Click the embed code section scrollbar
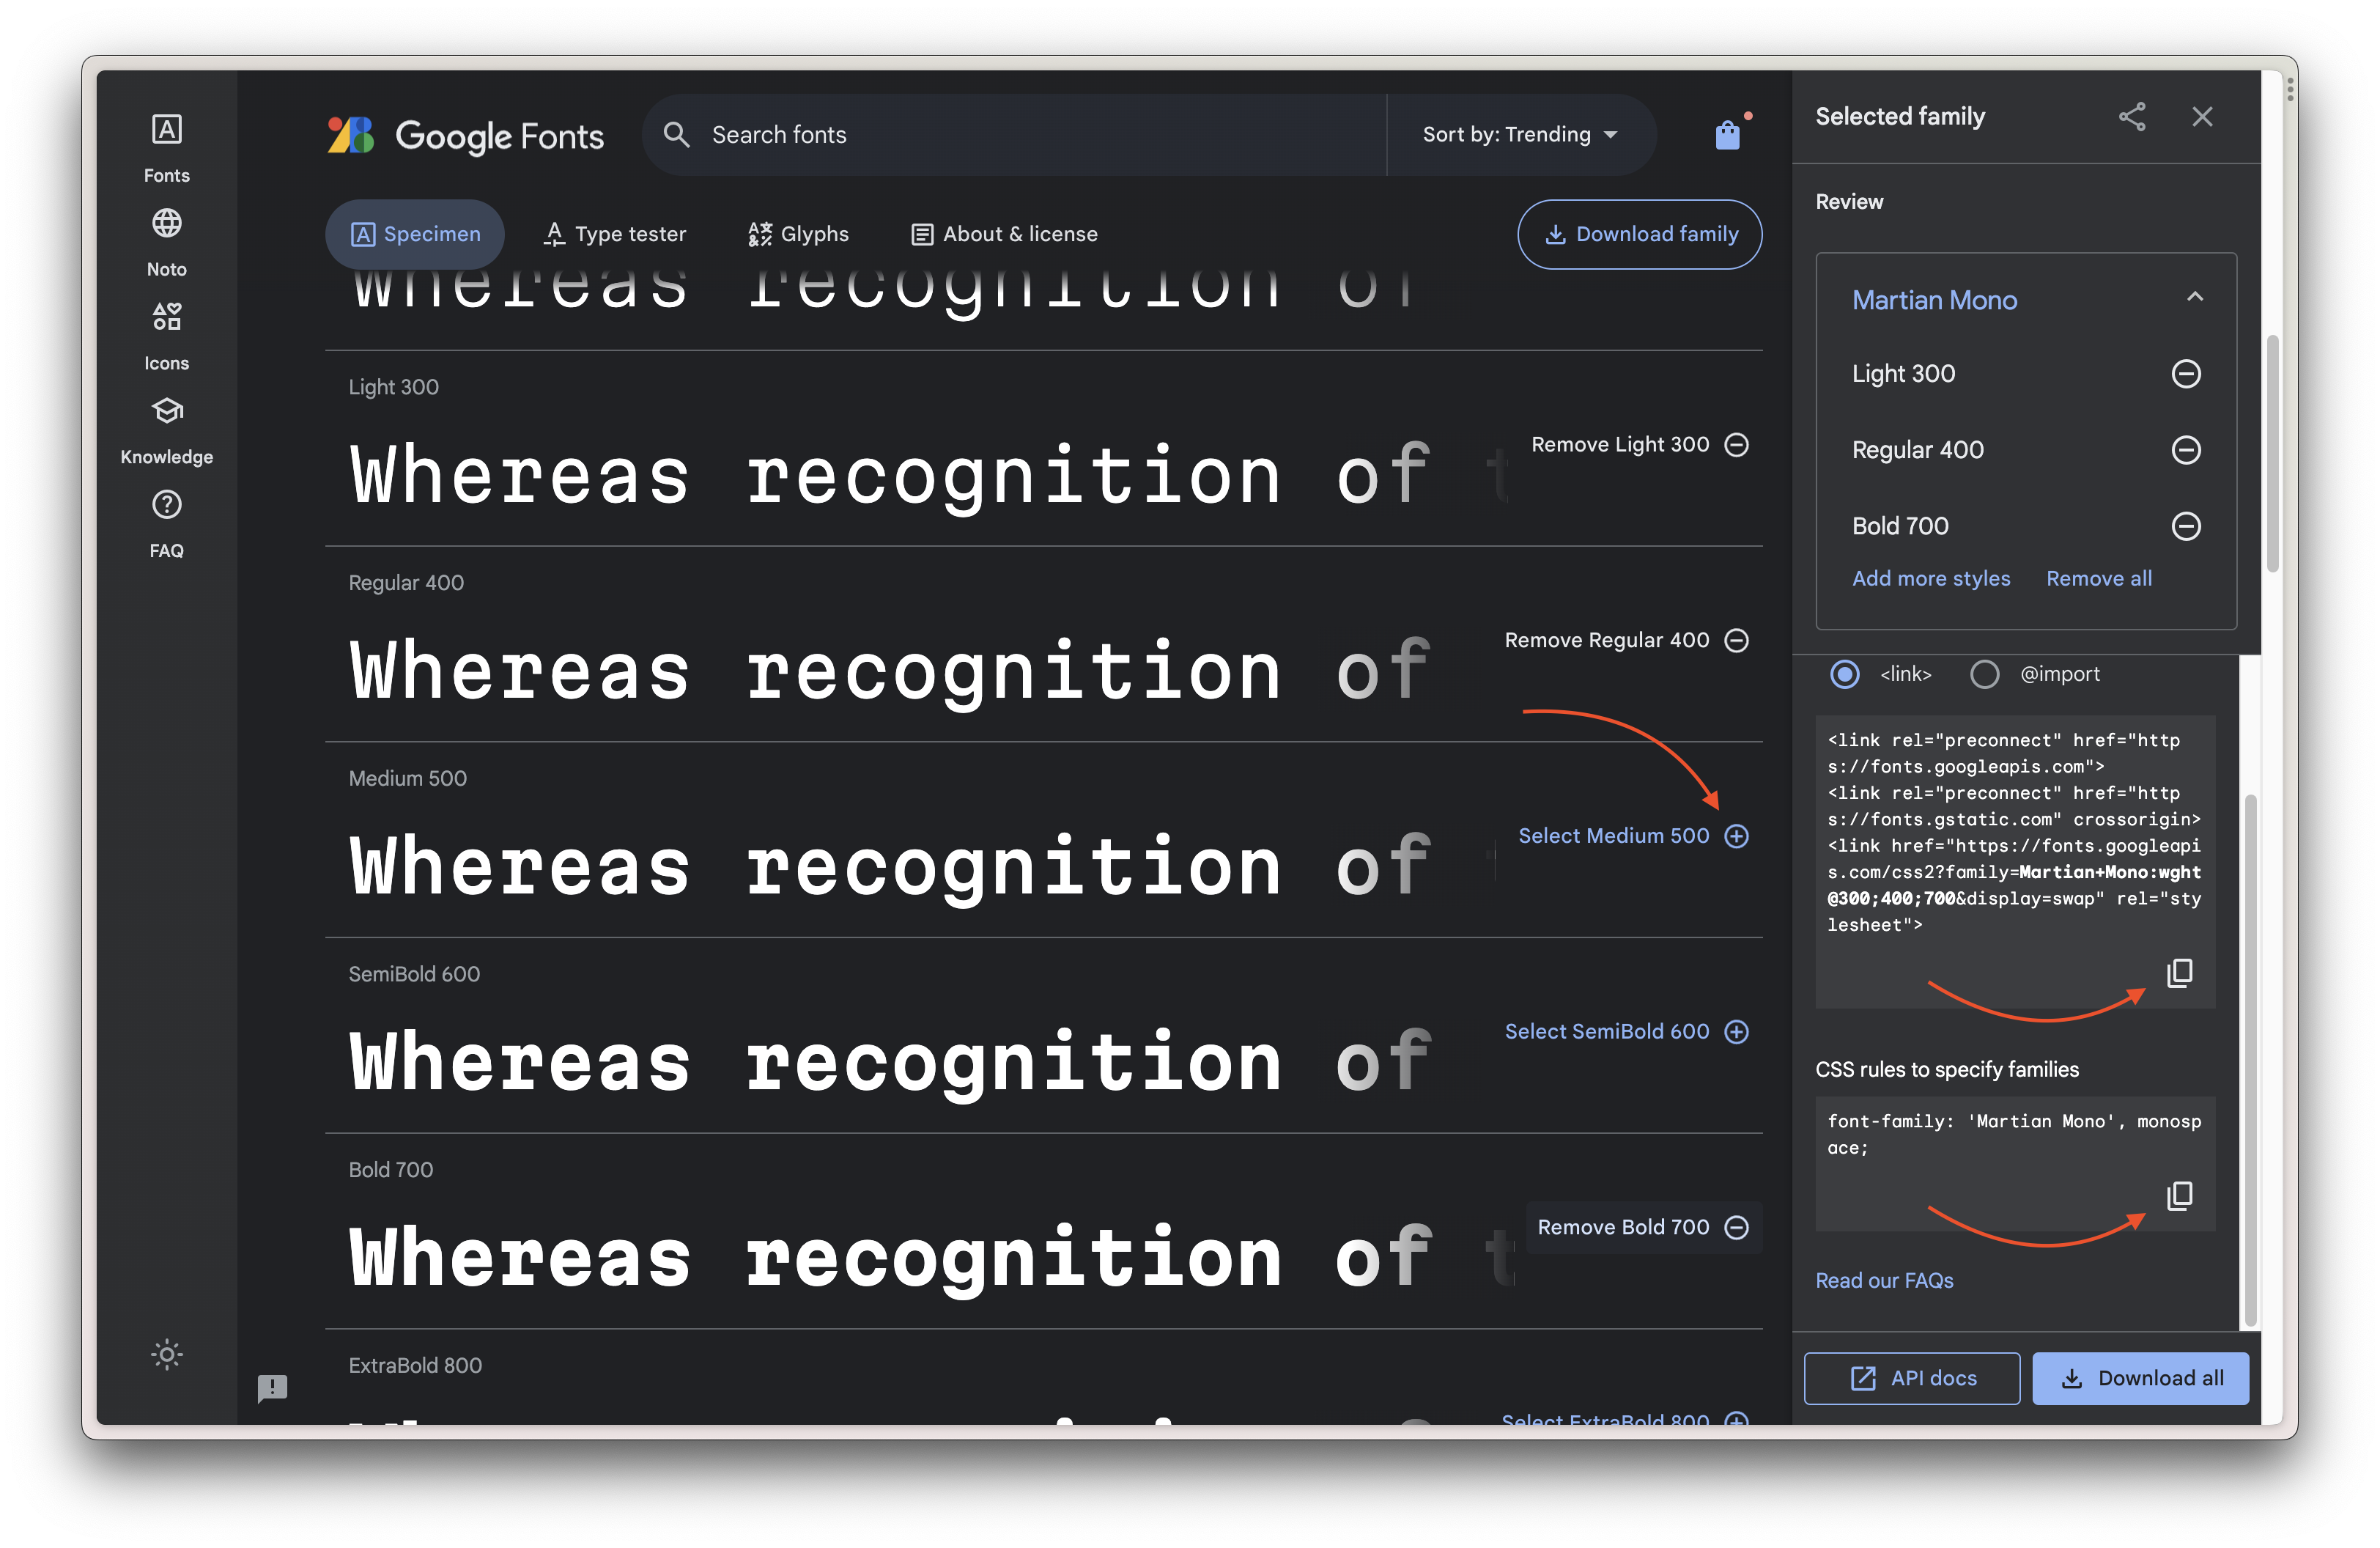 click(x=2250, y=1060)
